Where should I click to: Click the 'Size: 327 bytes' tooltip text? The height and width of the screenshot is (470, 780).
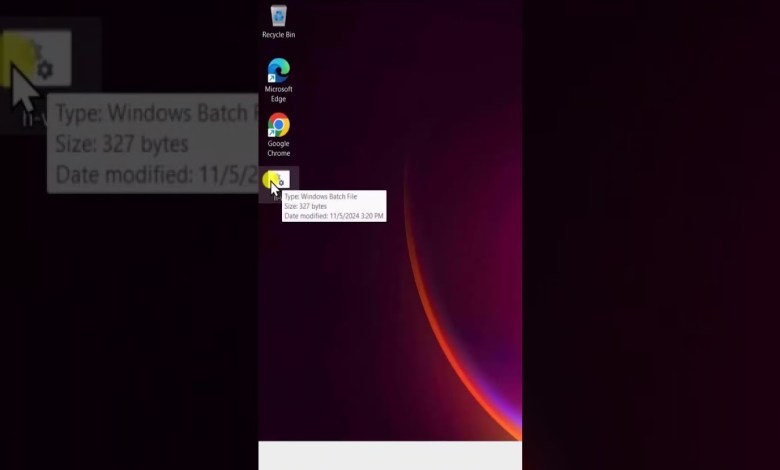[x=305, y=206]
